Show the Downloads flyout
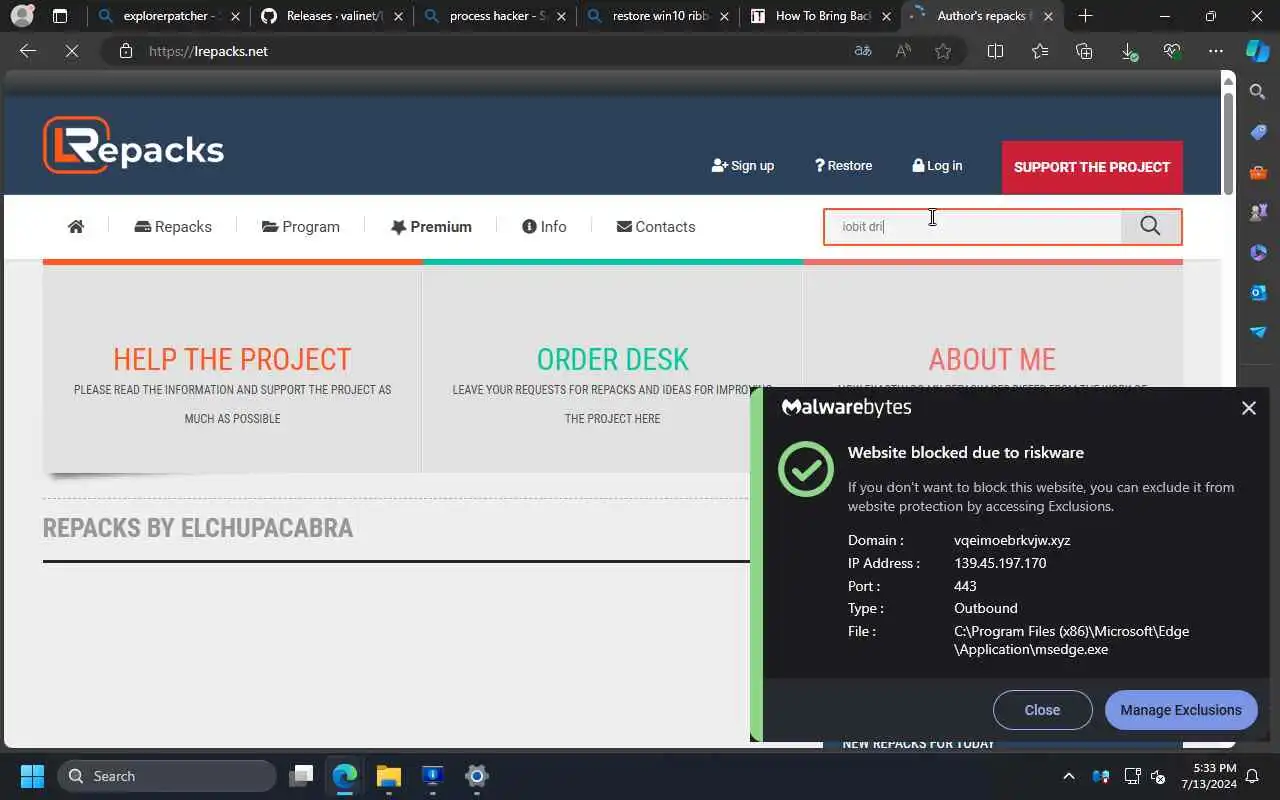Image resolution: width=1280 pixels, height=800 pixels. click(x=1128, y=51)
